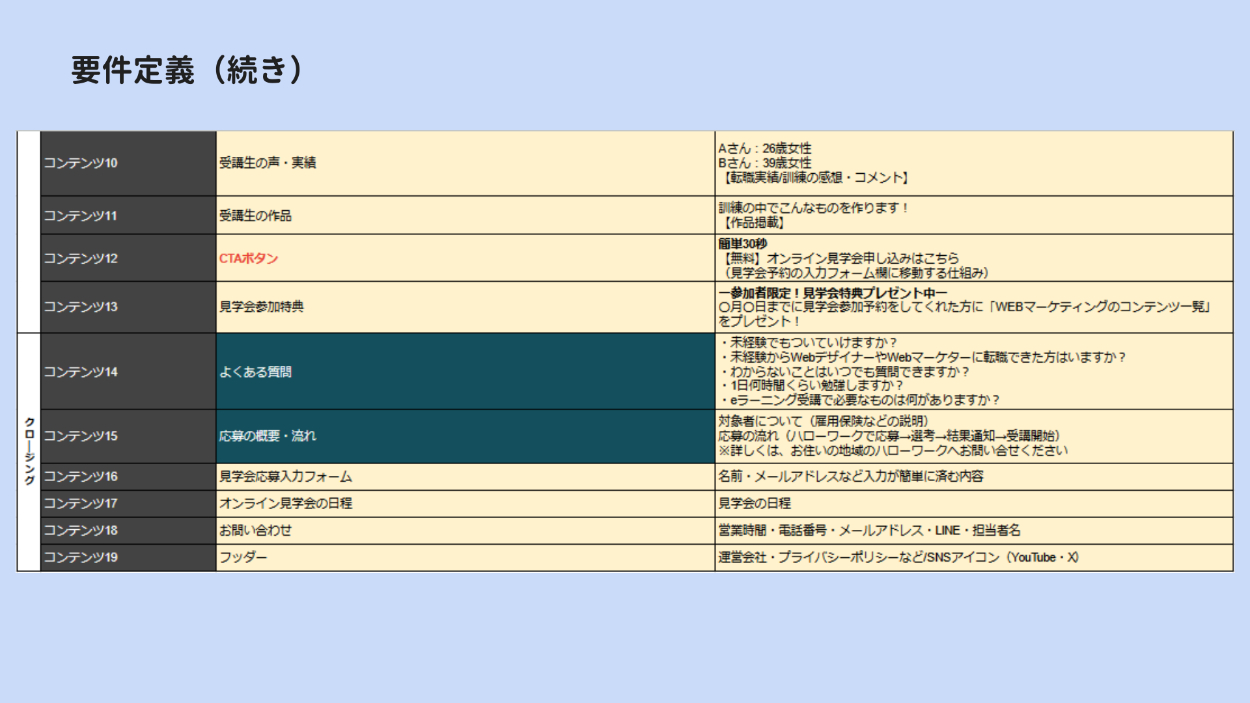The height and width of the screenshot is (703, 1250).
Task: Click the 営業時間・電話番号 description cell
Action: (x=973, y=530)
